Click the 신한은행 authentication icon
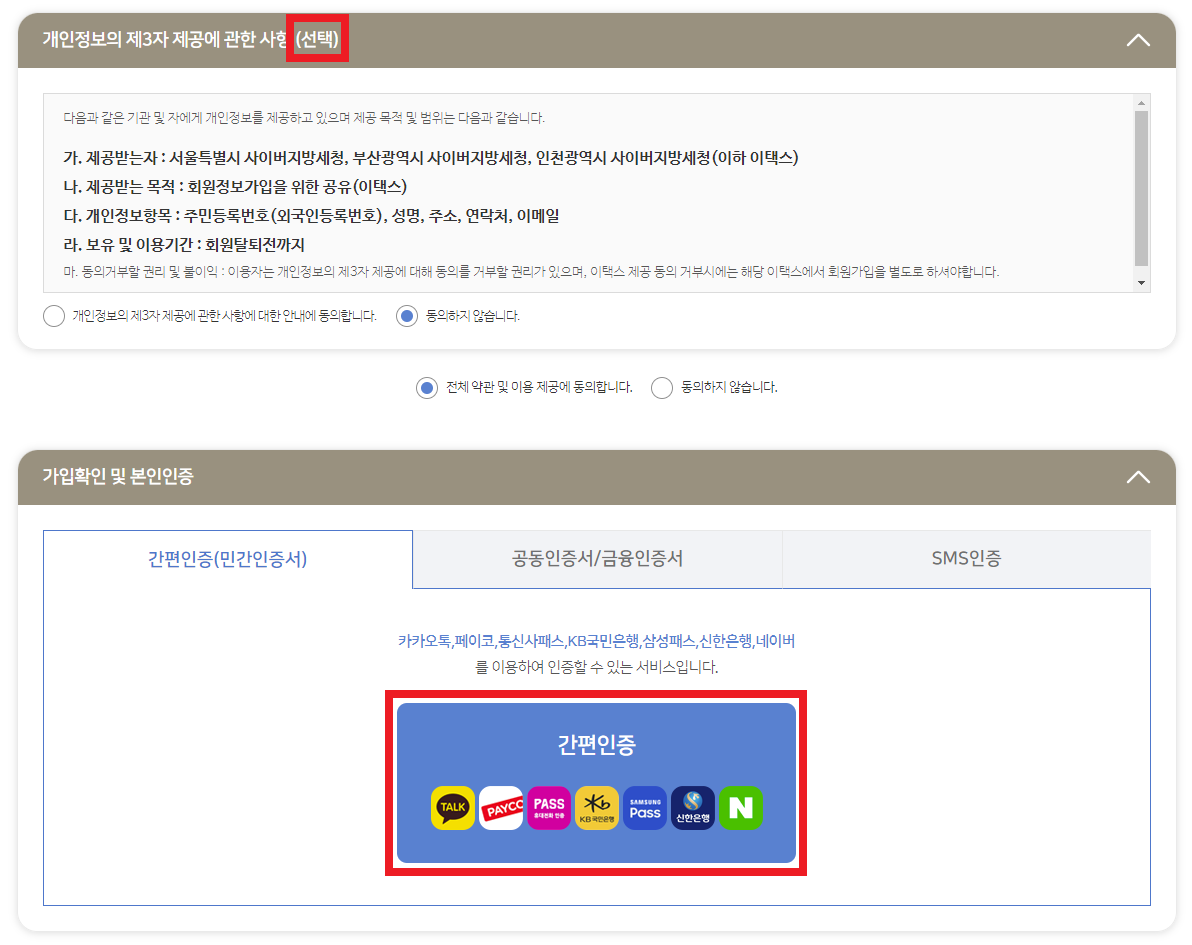 pos(693,807)
